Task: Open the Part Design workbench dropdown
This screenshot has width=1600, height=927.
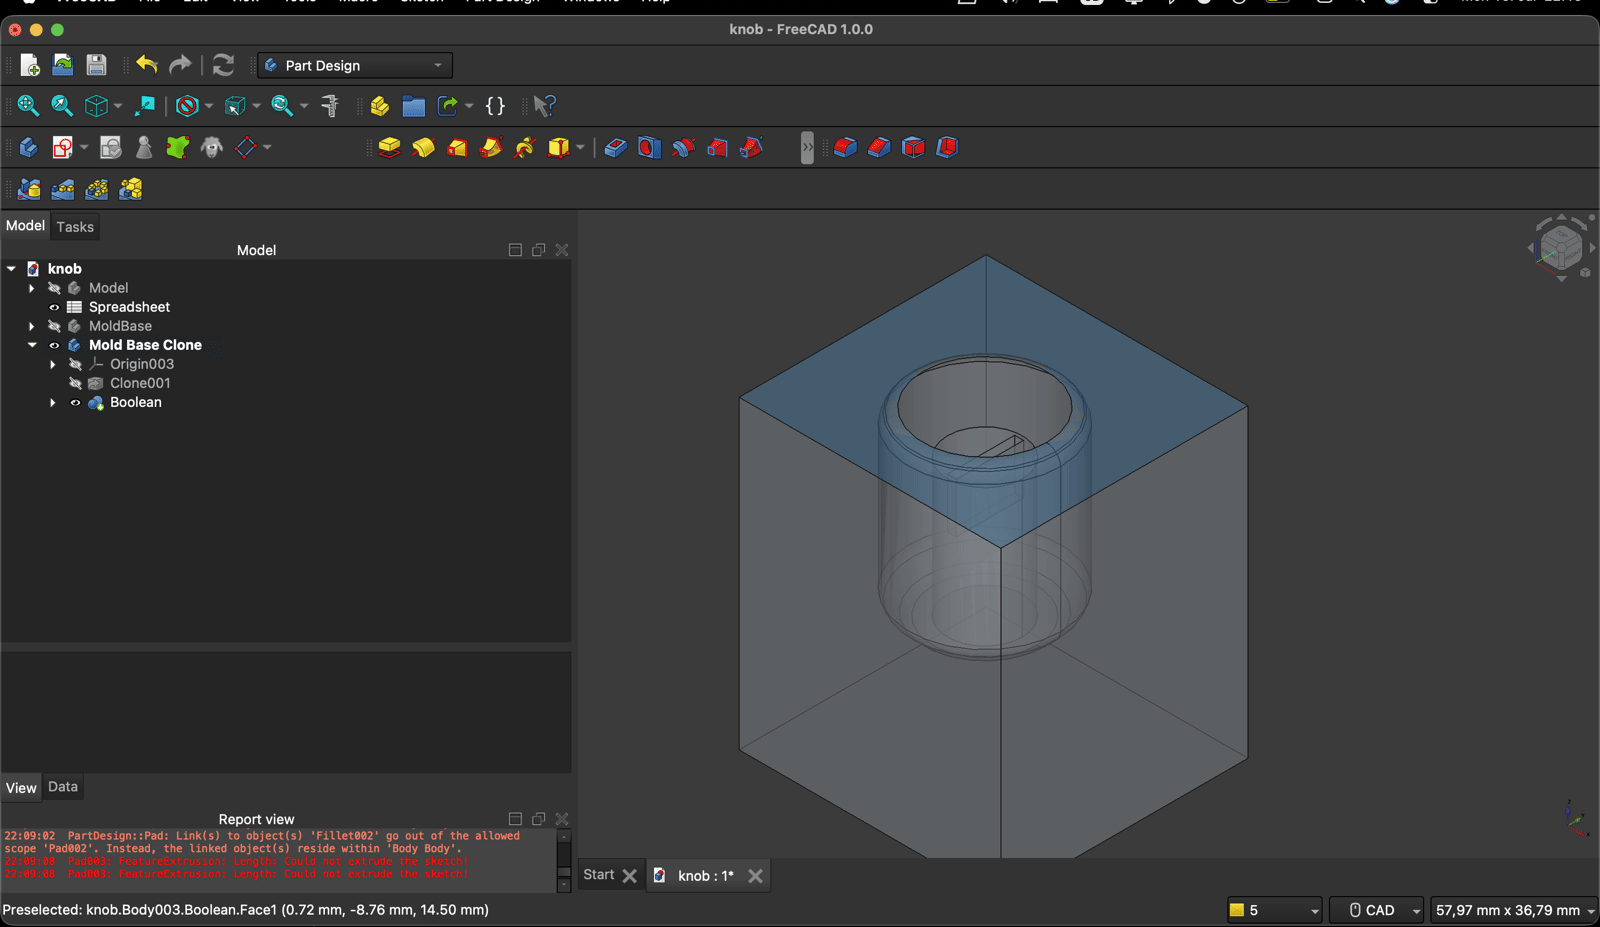Action: 355,65
